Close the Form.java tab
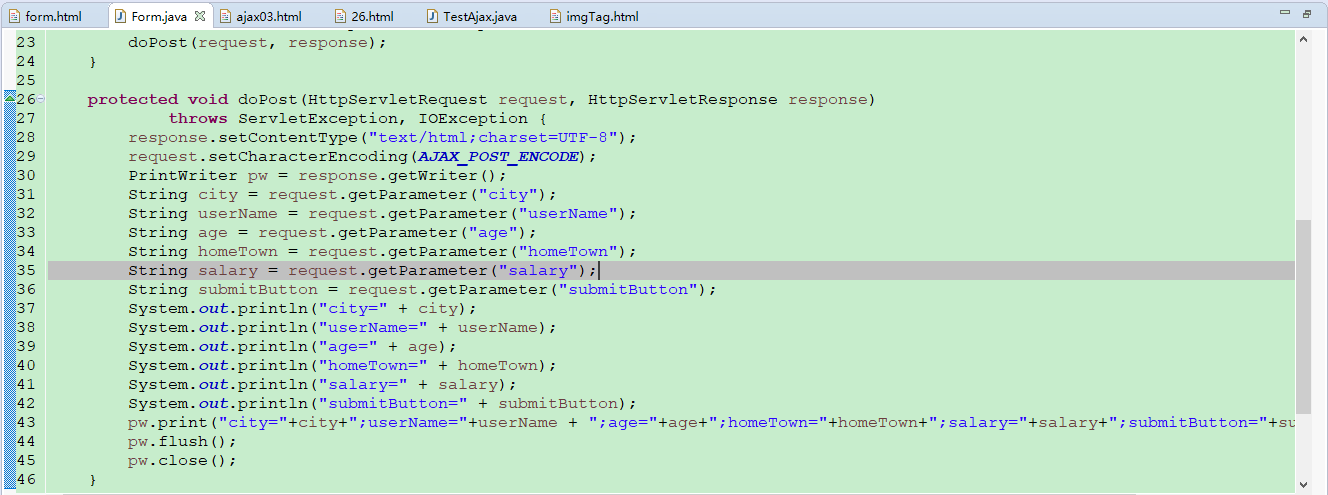The height and width of the screenshot is (495, 1328). (200, 16)
